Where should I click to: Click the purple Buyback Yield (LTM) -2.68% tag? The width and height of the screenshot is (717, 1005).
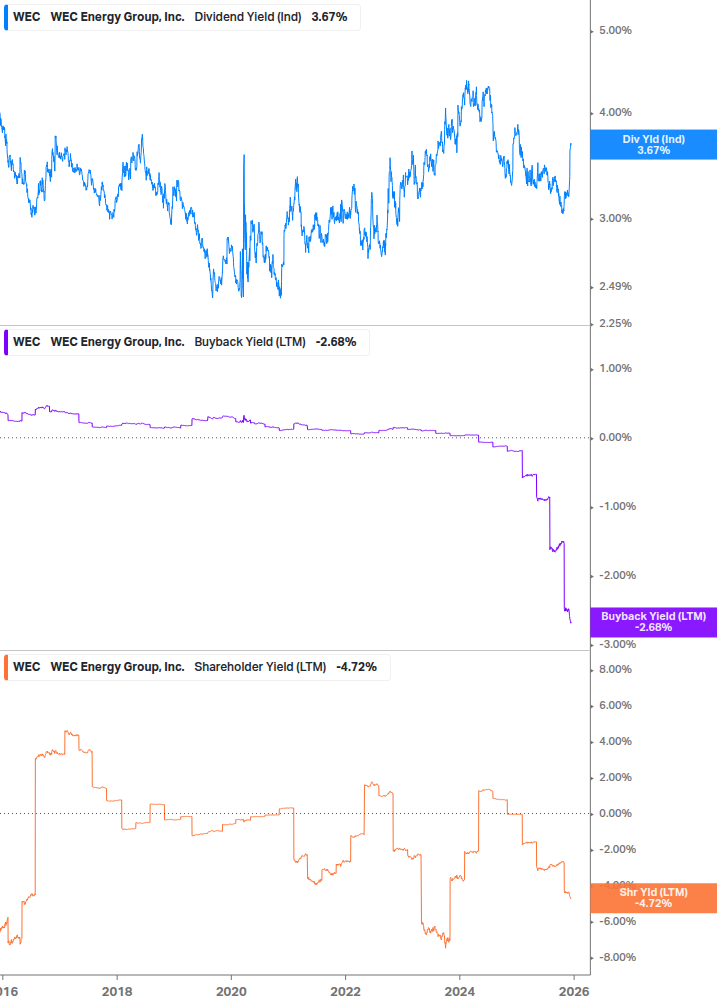tap(653, 622)
